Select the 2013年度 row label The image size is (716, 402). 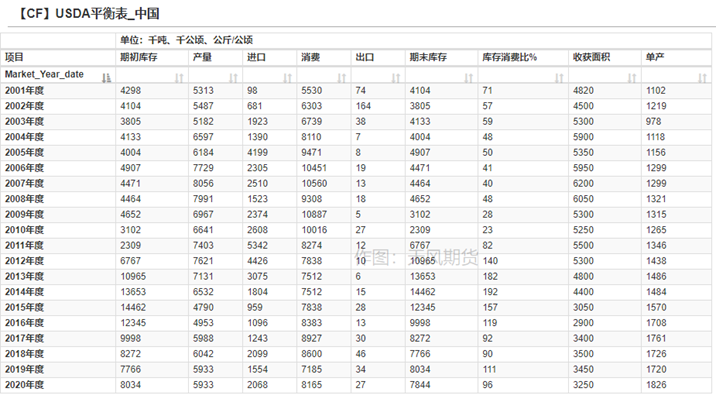pos(24,276)
